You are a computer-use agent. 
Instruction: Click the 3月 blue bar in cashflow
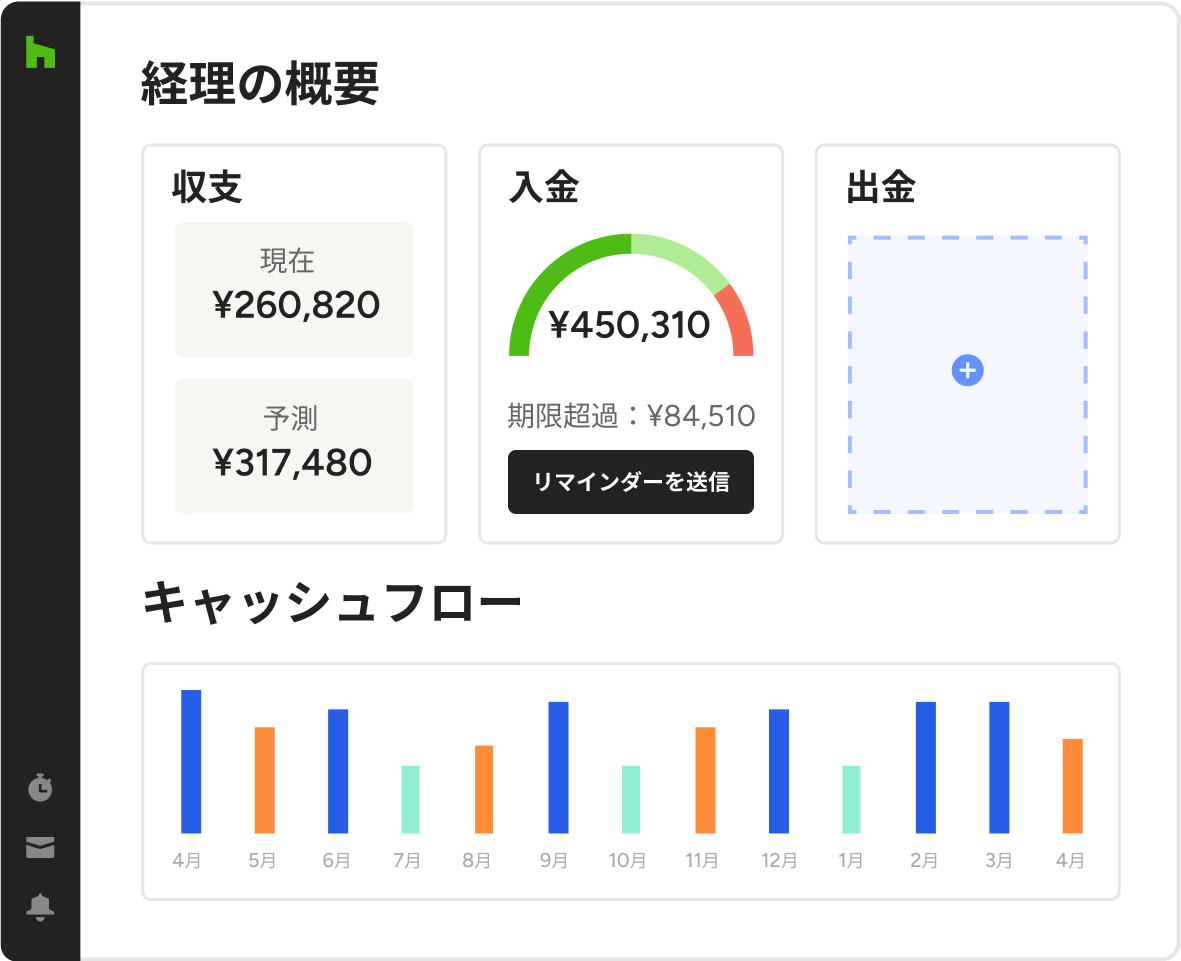coord(999,767)
